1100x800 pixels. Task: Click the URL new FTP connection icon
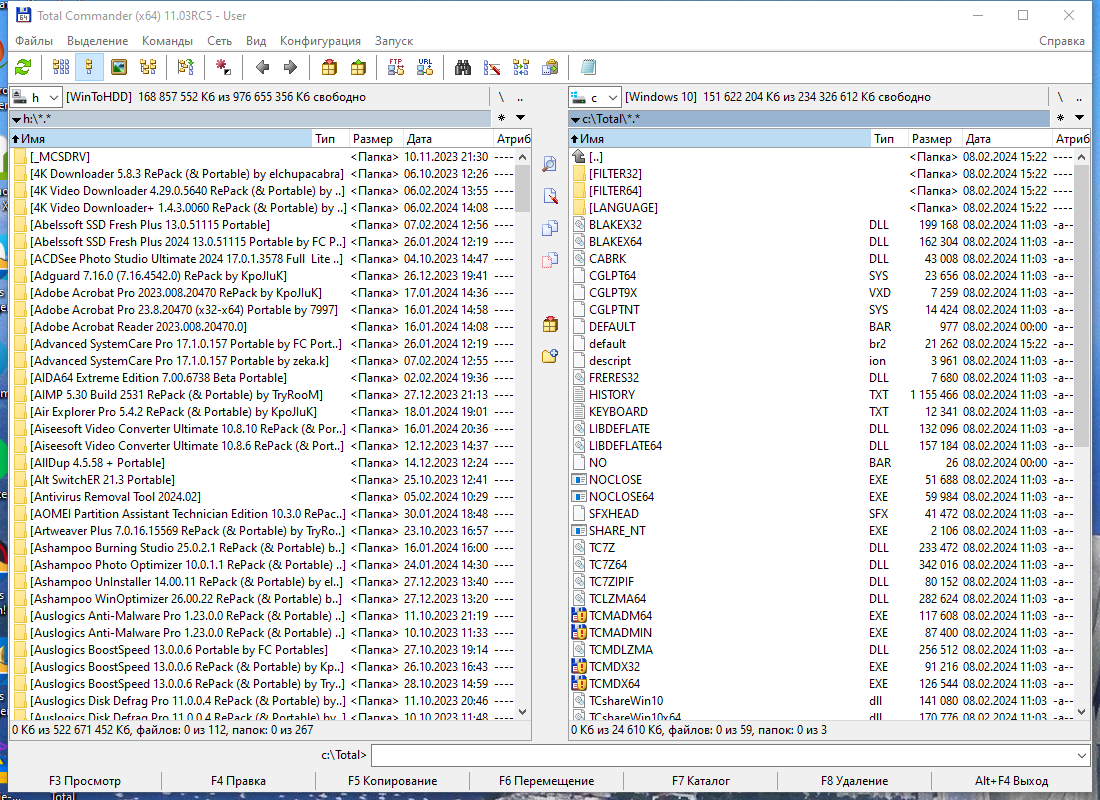click(425, 67)
